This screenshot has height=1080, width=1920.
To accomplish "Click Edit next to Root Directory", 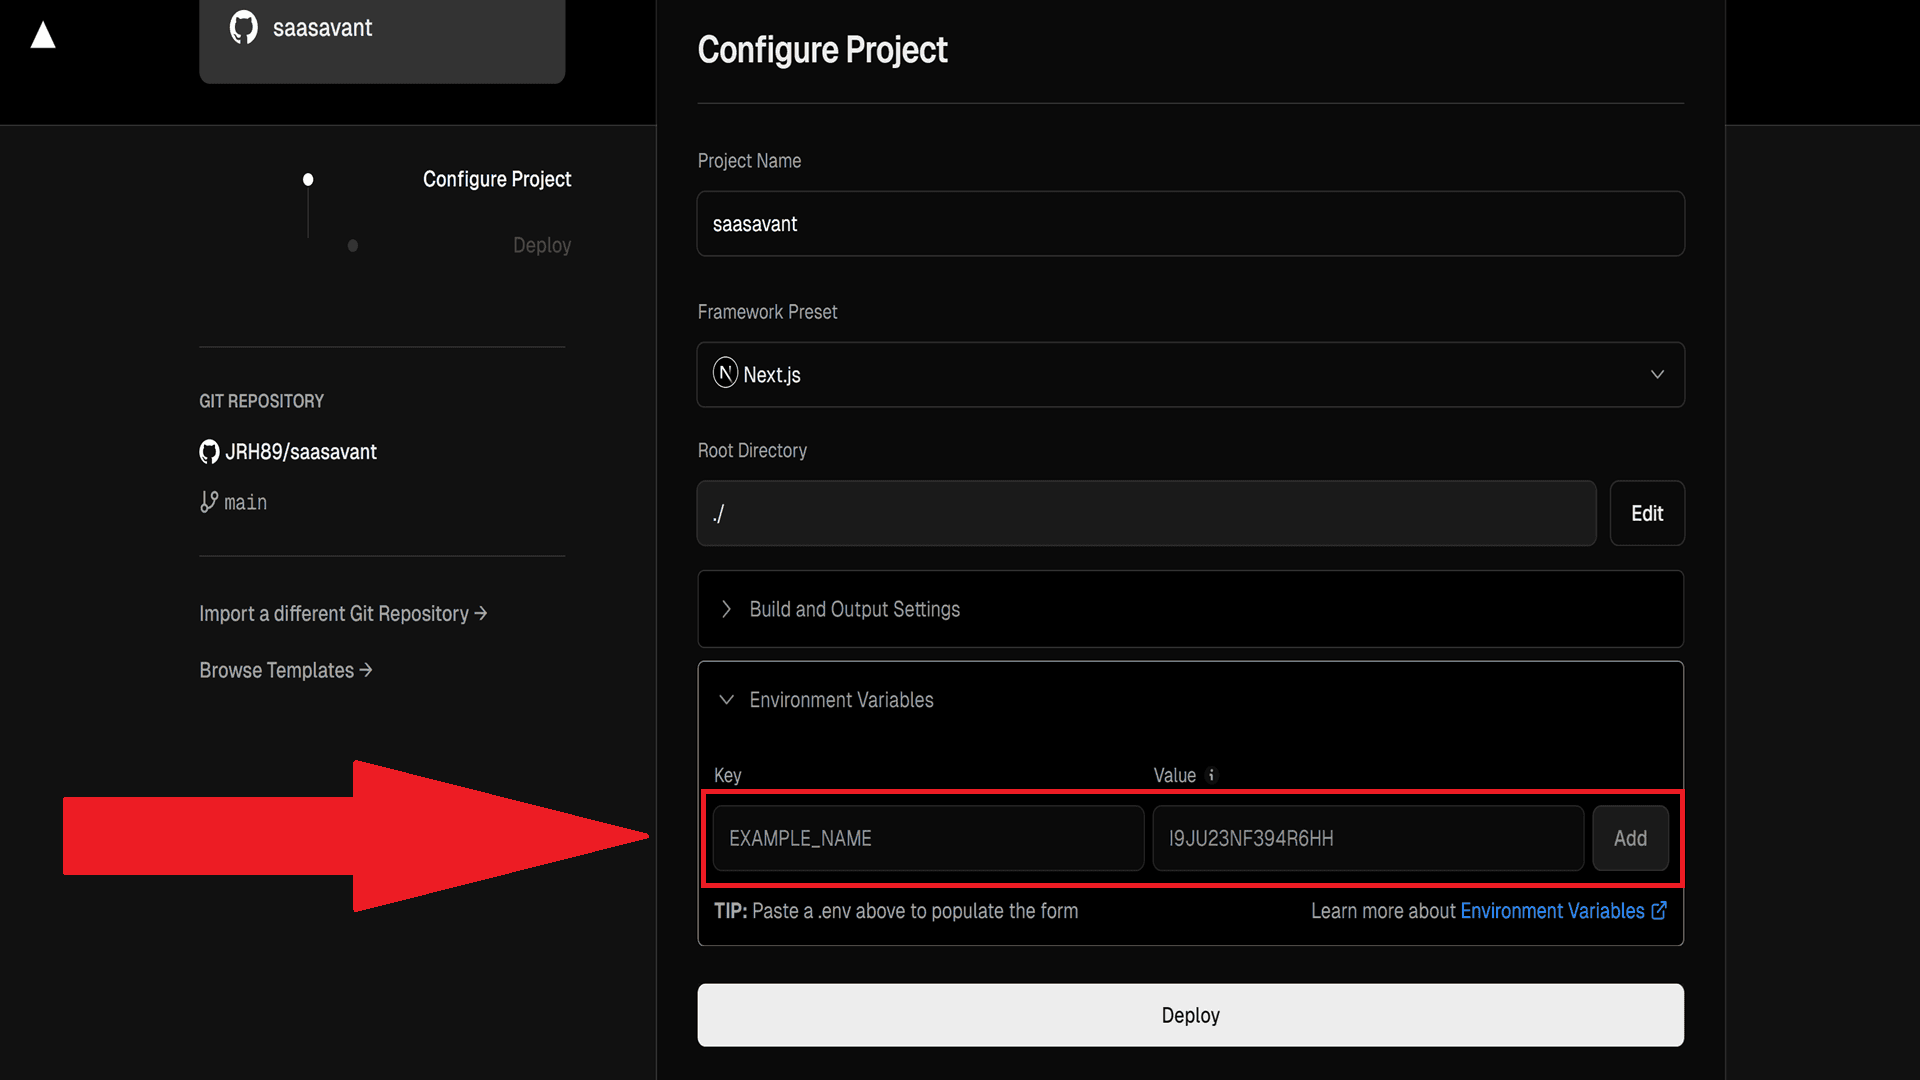I will 1647,513.
